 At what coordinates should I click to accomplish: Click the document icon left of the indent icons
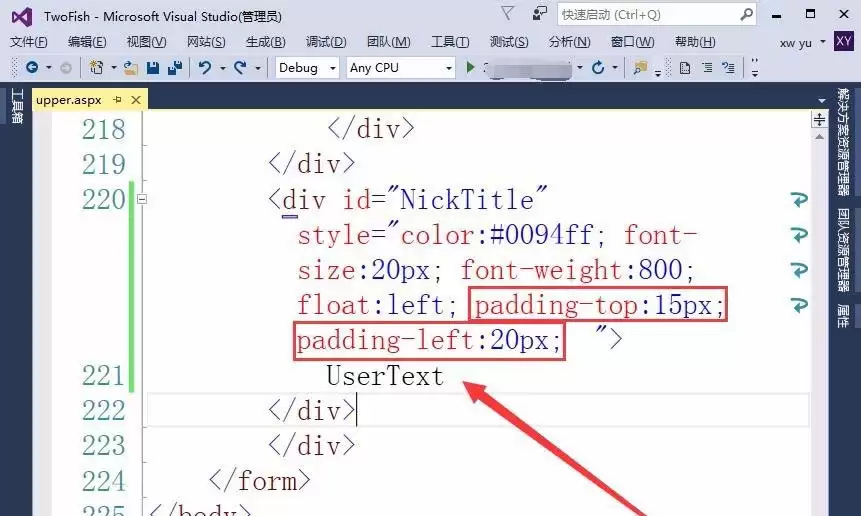pyautogui.click(x=685, y=68)
